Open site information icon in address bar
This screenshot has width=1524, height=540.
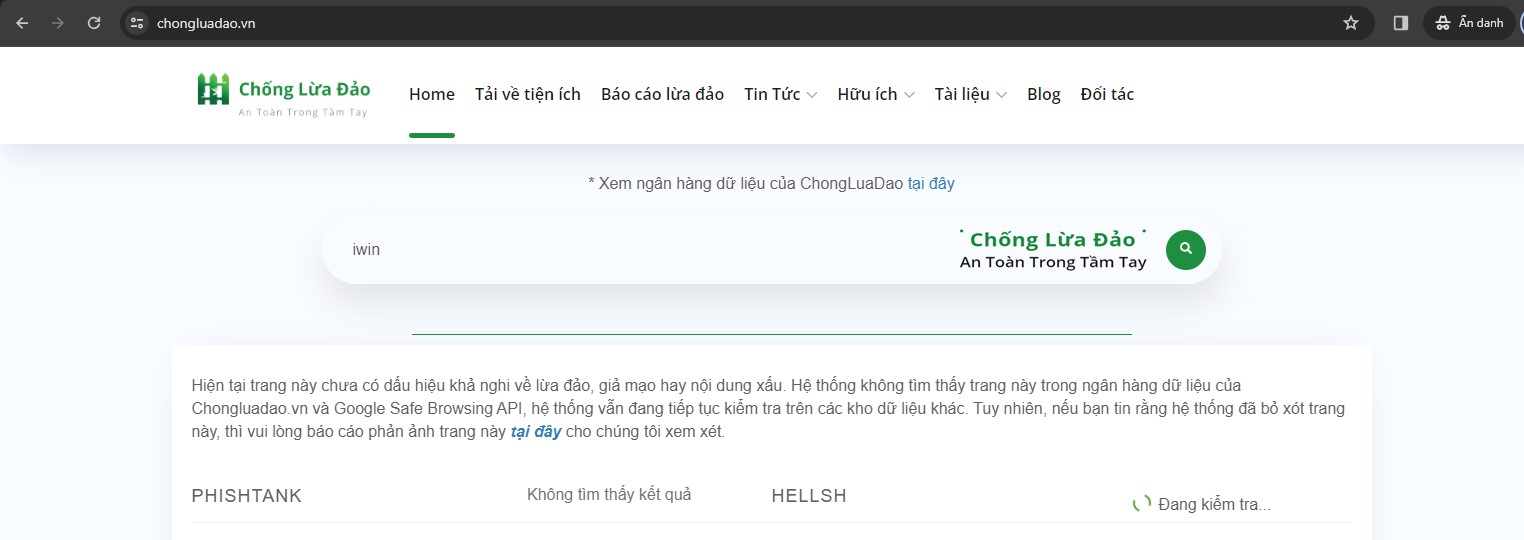click(x=138, y=23)
